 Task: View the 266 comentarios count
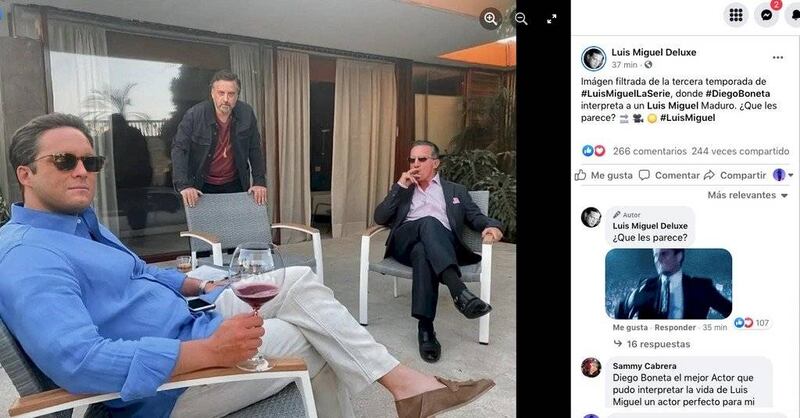(646, 151)
